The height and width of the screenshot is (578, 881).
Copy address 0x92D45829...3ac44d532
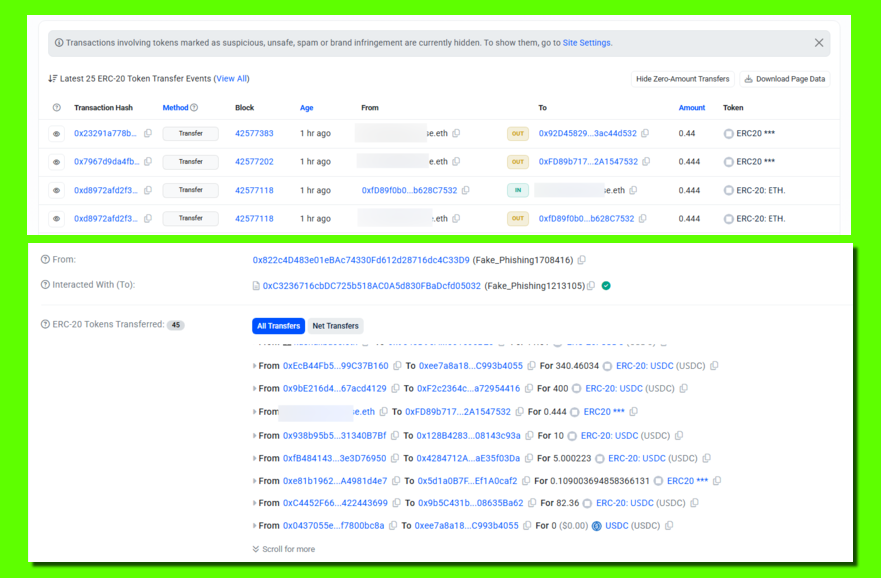point(645,134)
